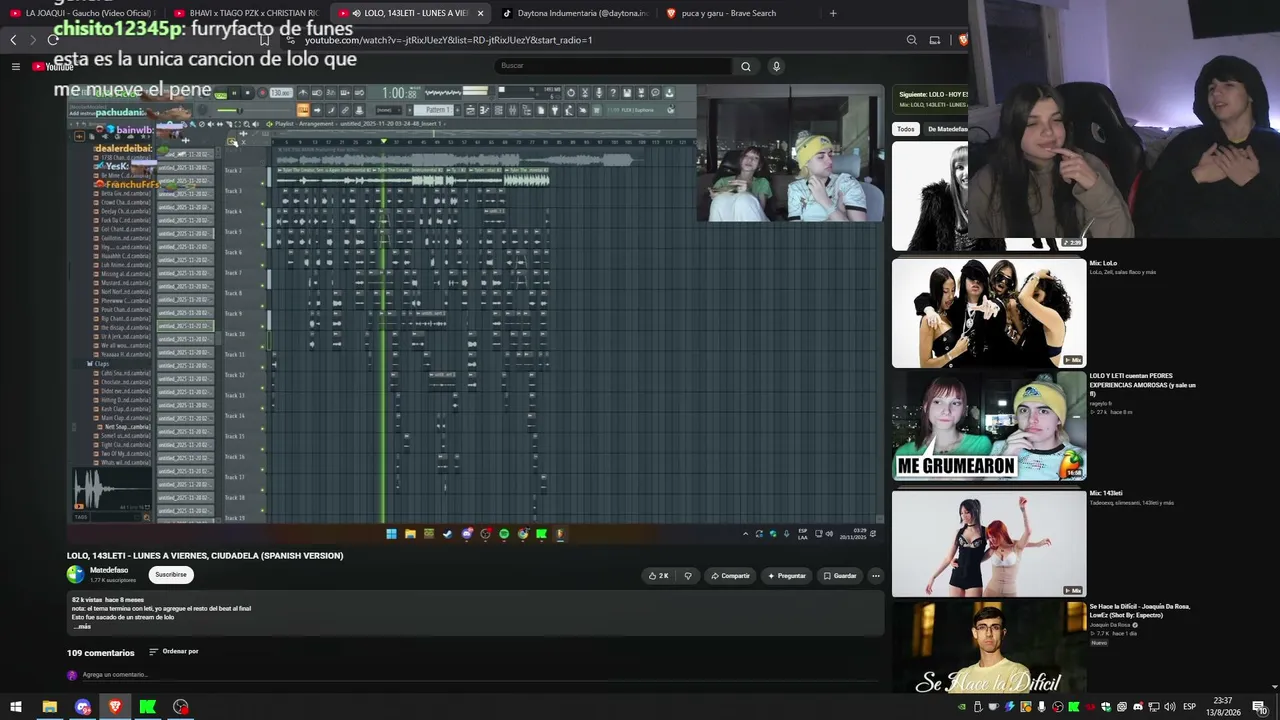Open the system tray volume icon
This screenshot has width=1280, height=720.
point(1170,707)
